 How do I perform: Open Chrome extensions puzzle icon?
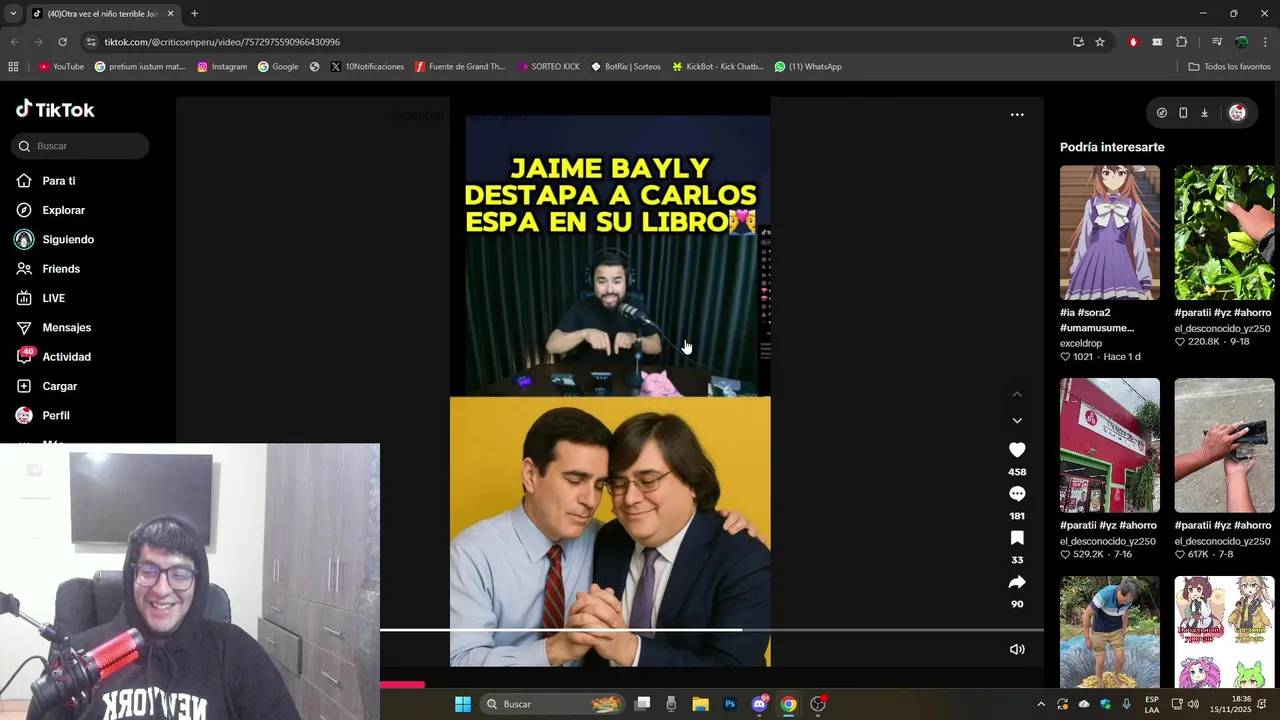(1181, 42)
